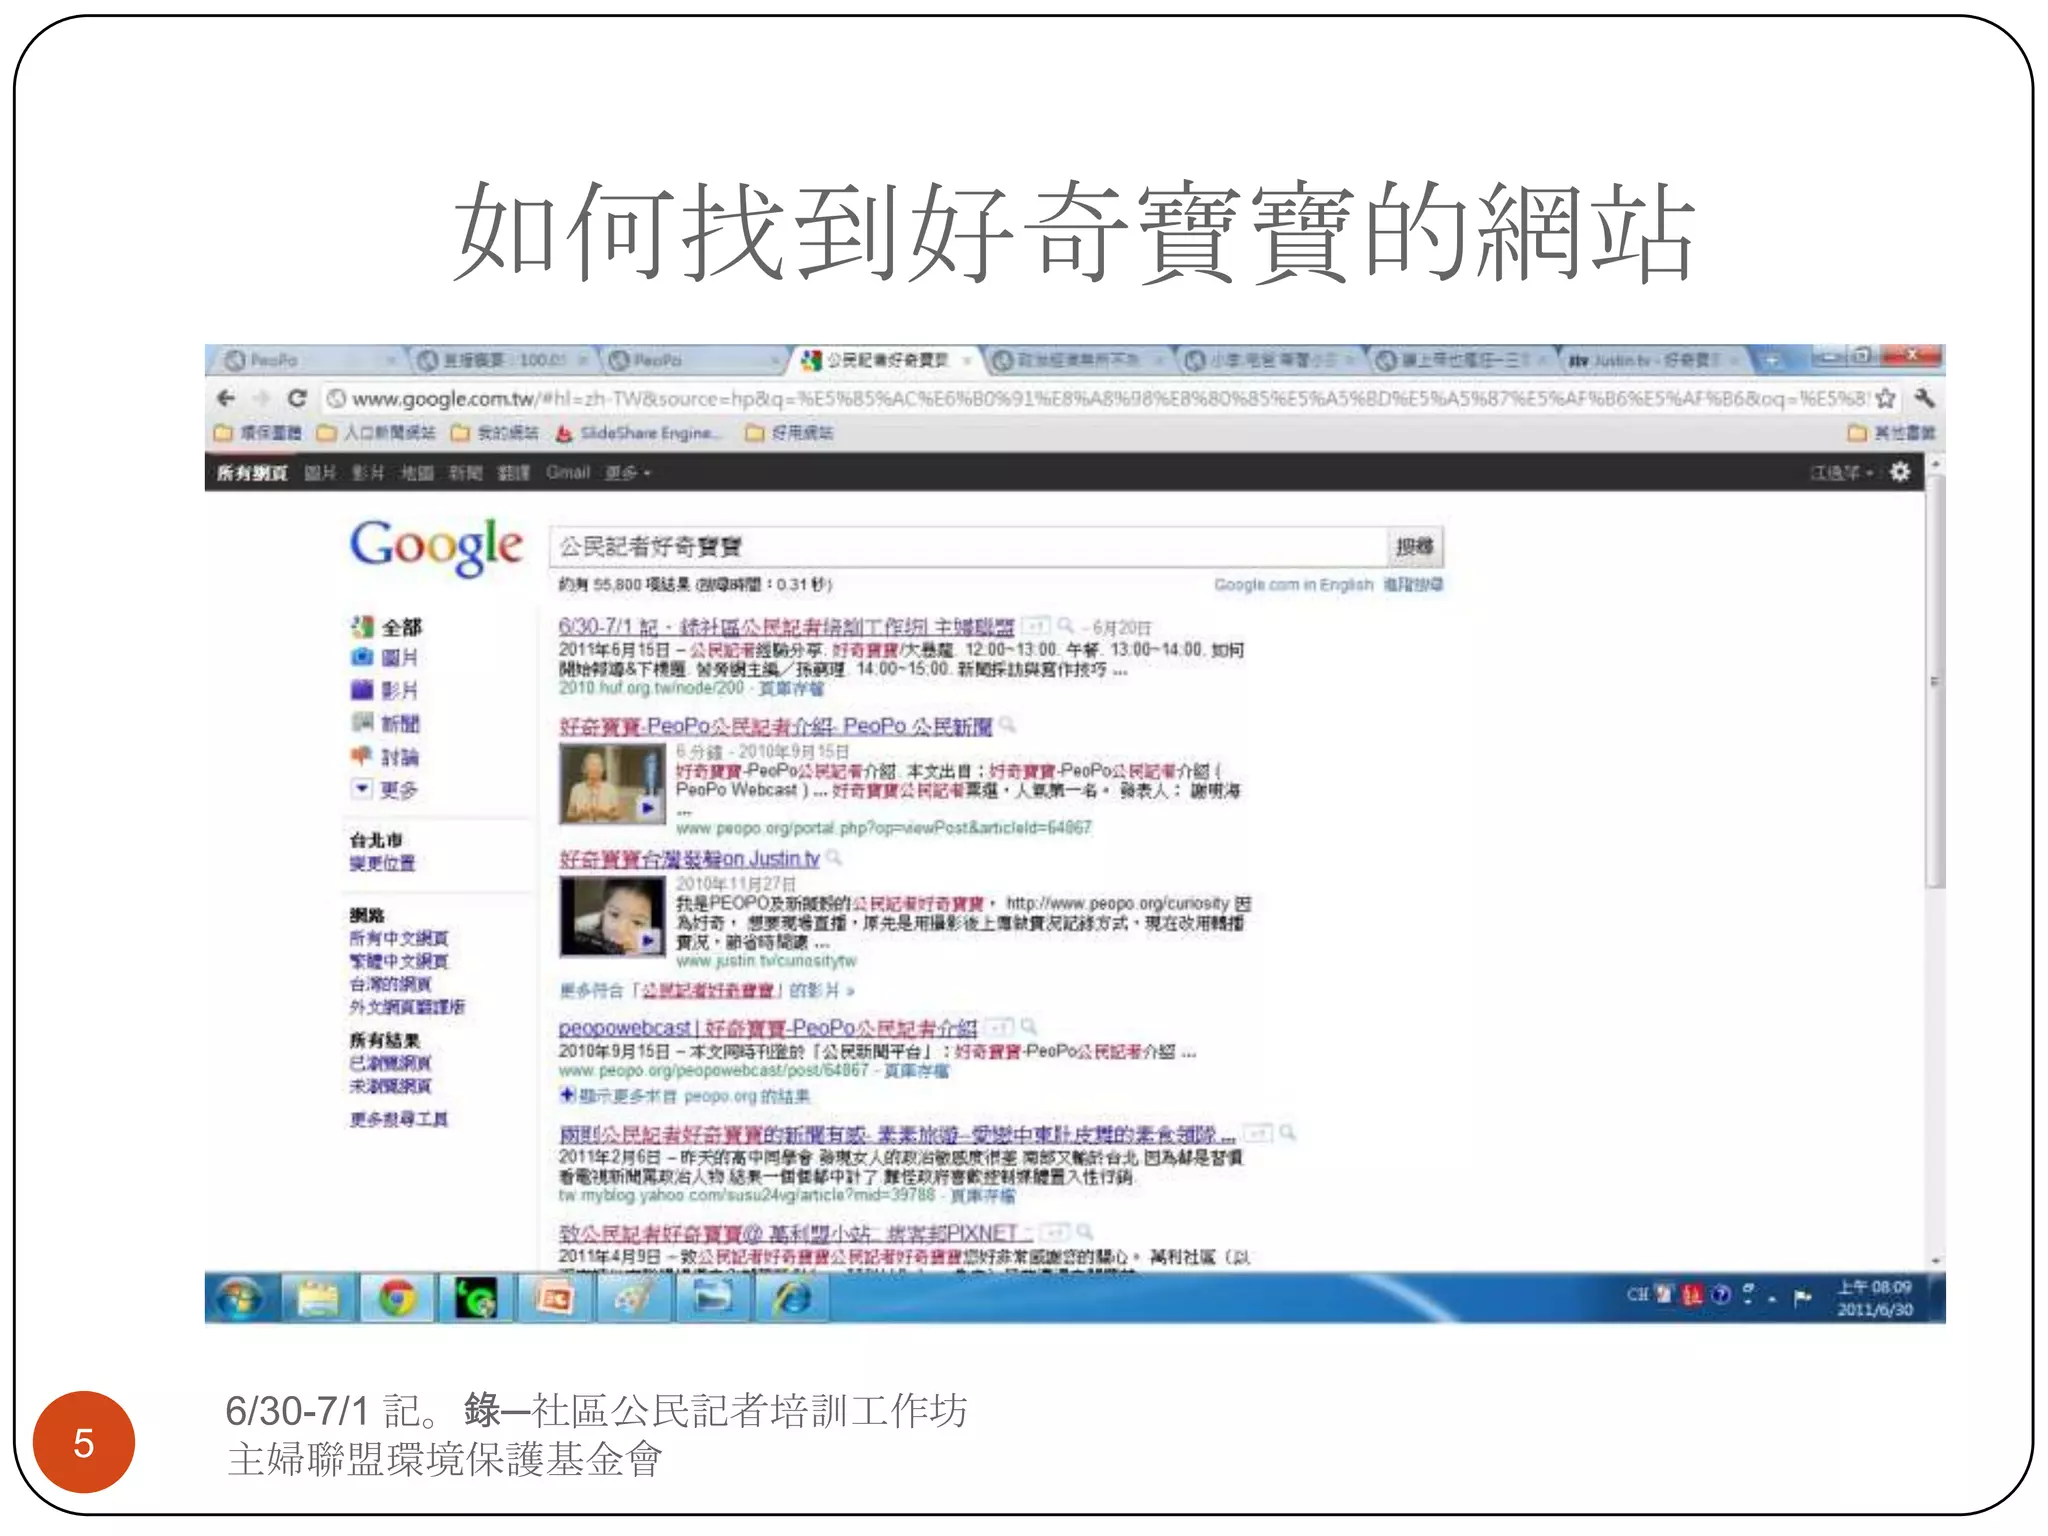Viewport: 2048px width, 1536px height.
Task: Open File Explorer from the taskbar
Action: click(x=318, y=1298)
